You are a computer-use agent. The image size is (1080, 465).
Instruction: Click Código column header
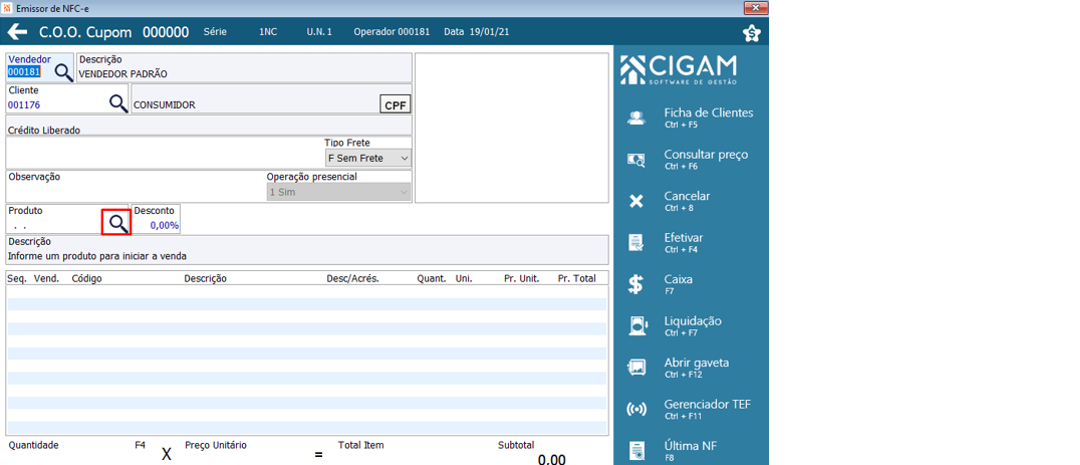click(x=87, y=278)
